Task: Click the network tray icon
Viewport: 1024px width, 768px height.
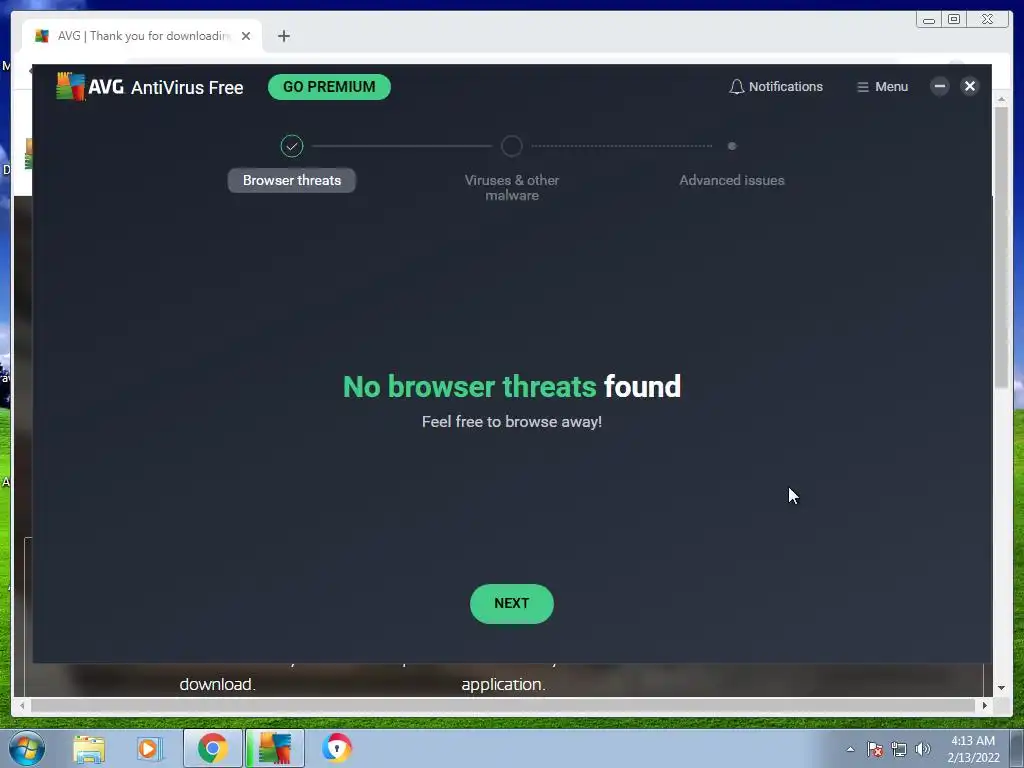Action: click(x=899, y=749)
